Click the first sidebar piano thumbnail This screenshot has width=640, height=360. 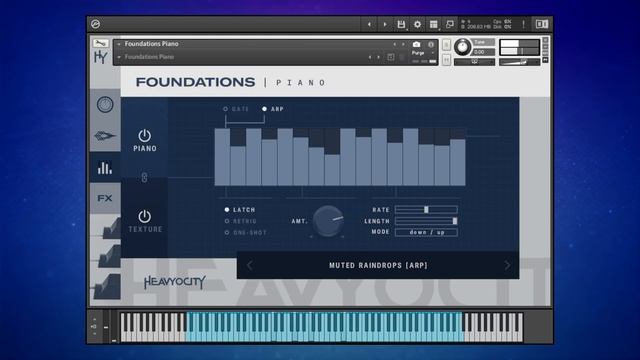pos(107,227)
